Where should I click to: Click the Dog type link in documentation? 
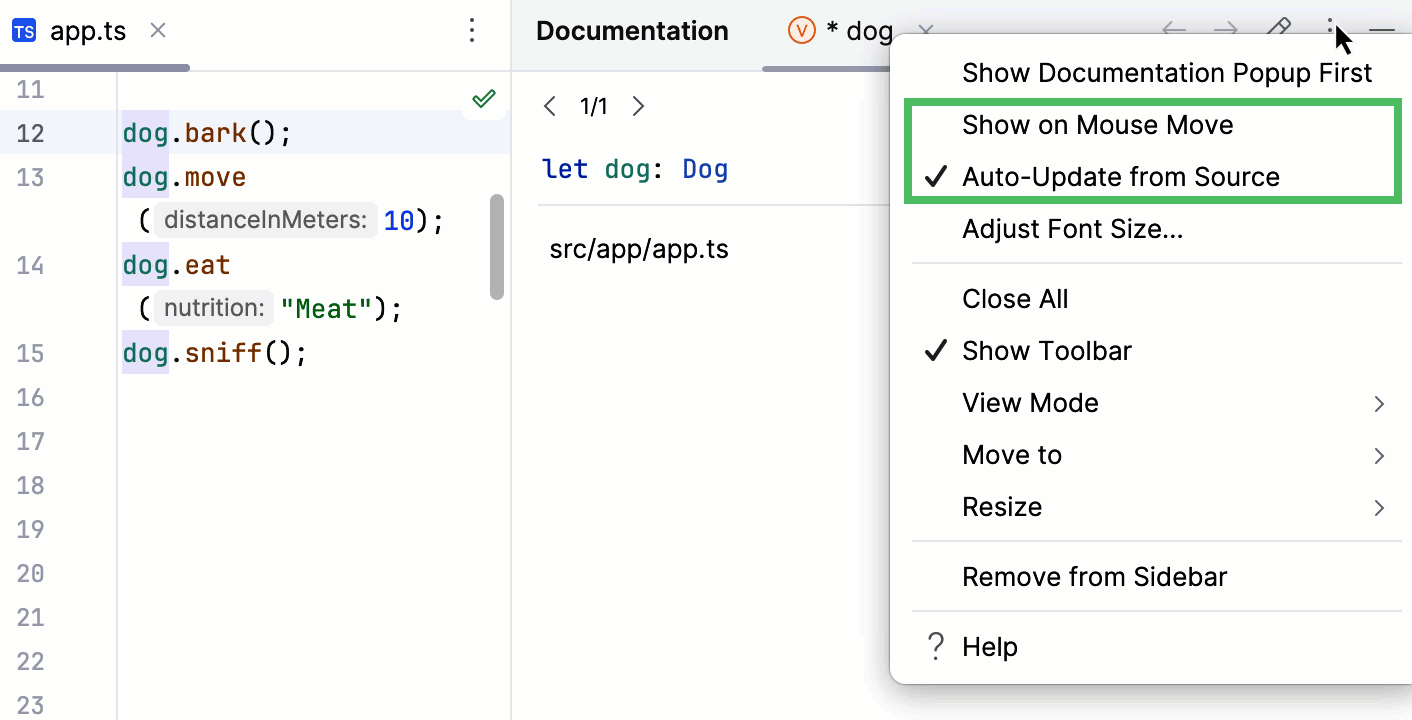705,169
